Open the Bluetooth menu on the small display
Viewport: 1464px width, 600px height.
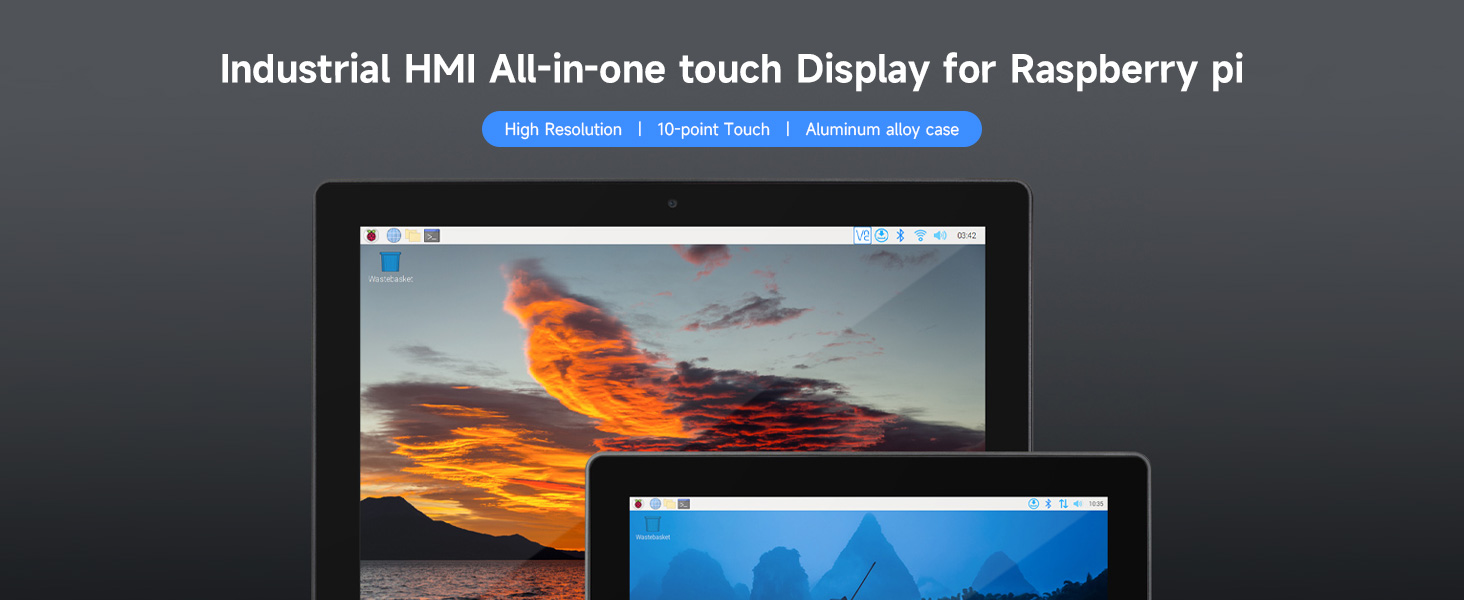pos(1048,504)
